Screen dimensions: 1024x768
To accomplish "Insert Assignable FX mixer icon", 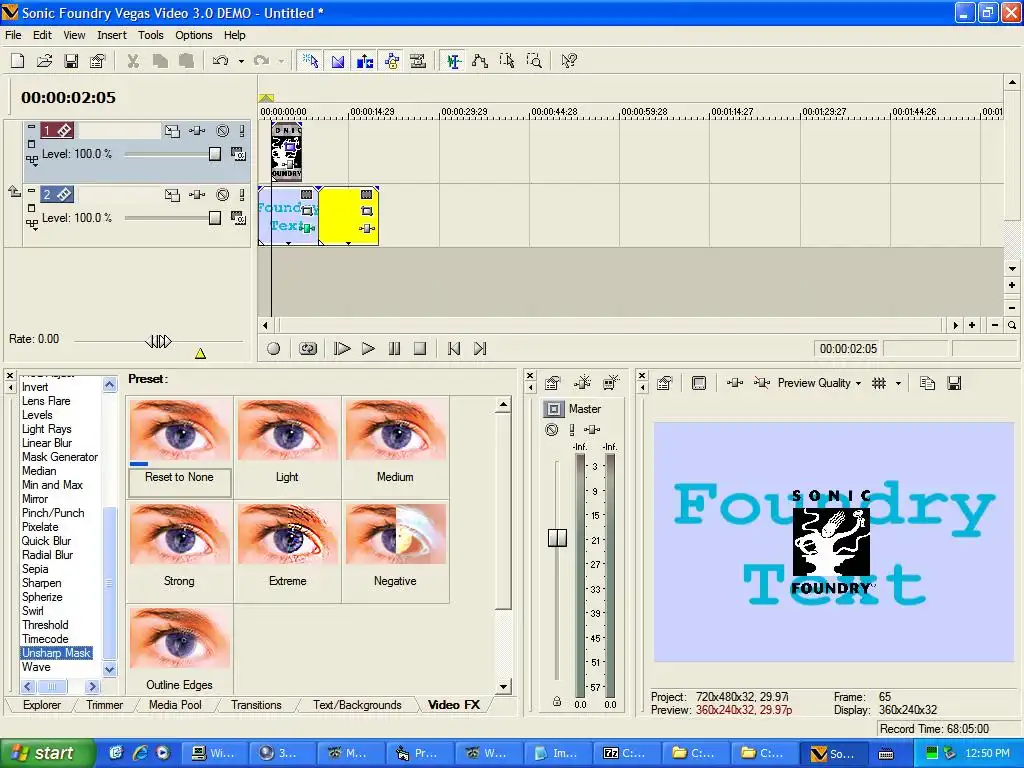I will click(x=583, y=383).
